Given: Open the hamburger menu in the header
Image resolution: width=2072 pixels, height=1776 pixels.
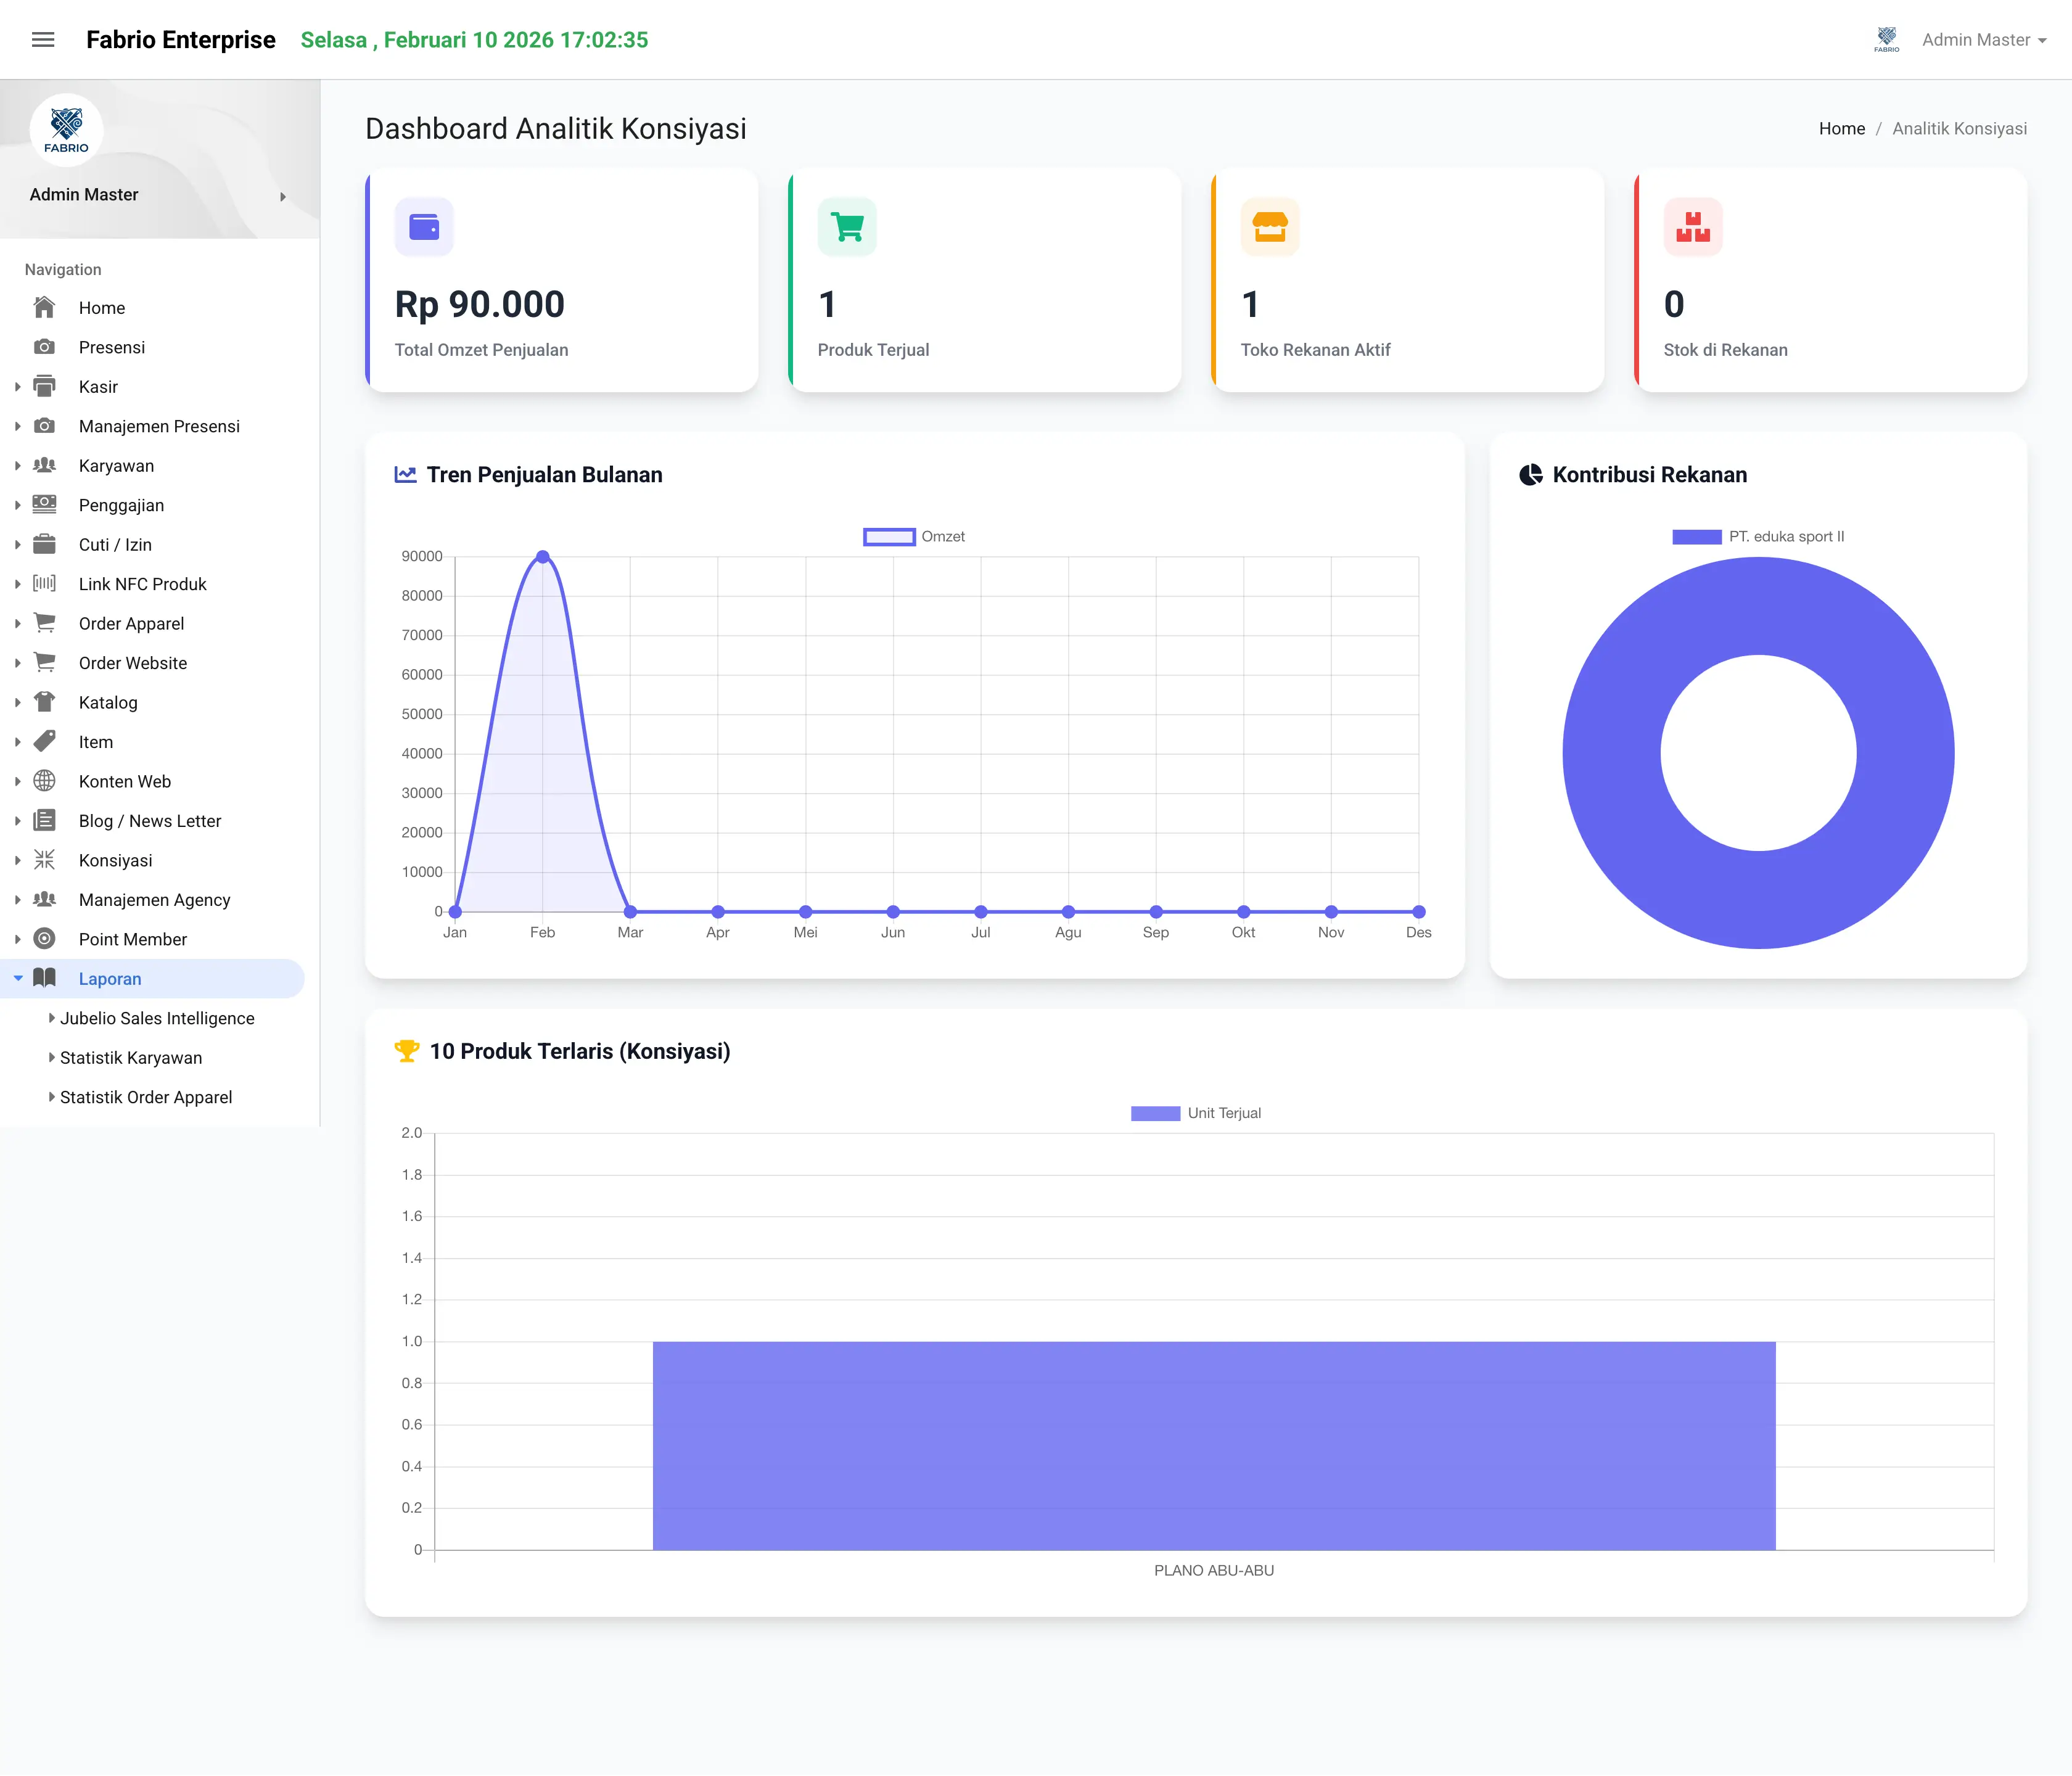Looking at the screenshot, I should [x=43, y=40].
